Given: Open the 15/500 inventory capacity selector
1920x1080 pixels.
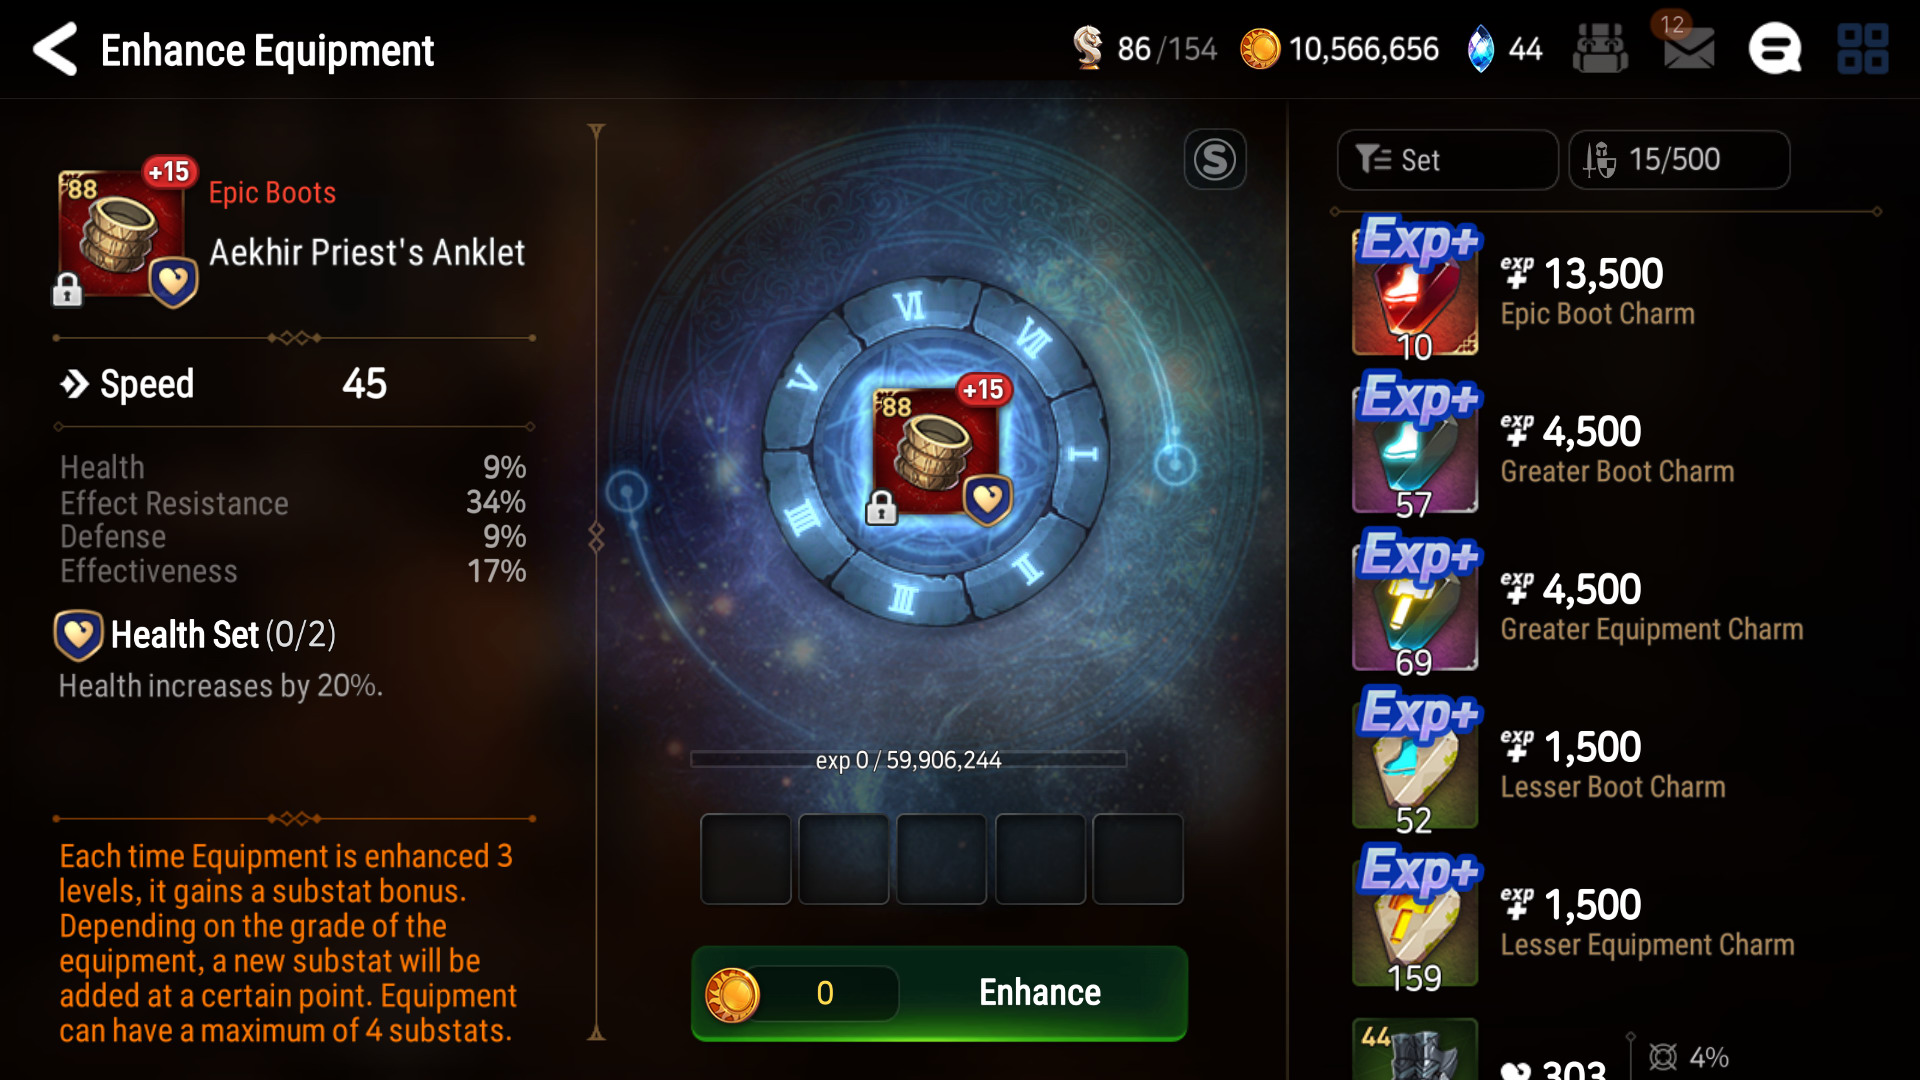Looking at the screenshot, I should [1679, 160].
